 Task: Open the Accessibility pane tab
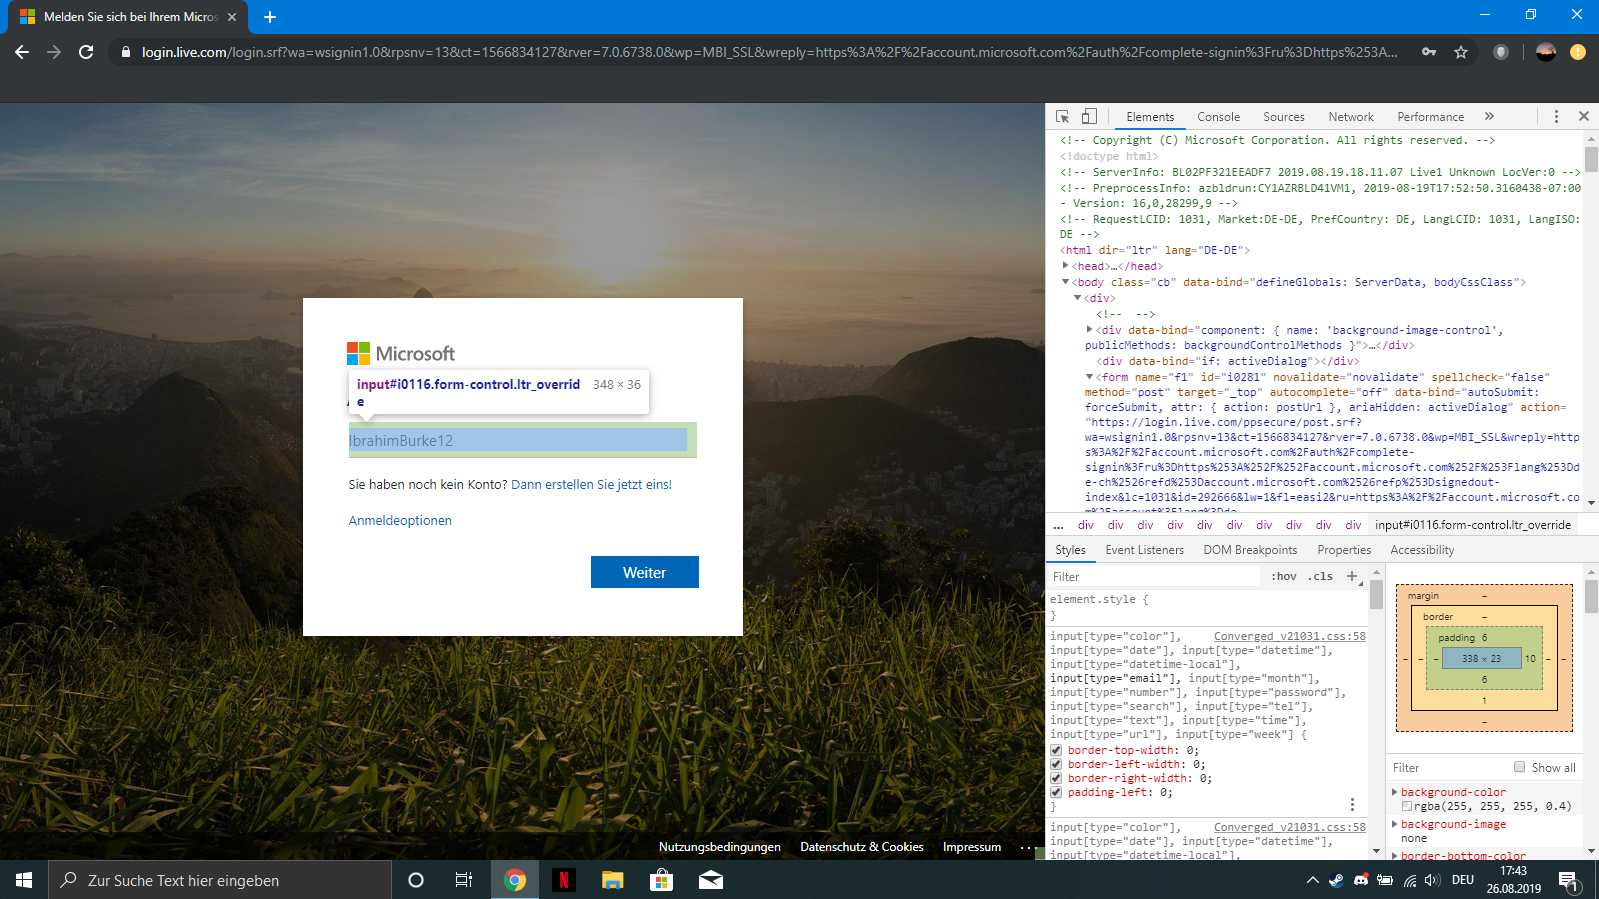(x=1422, y=550)
